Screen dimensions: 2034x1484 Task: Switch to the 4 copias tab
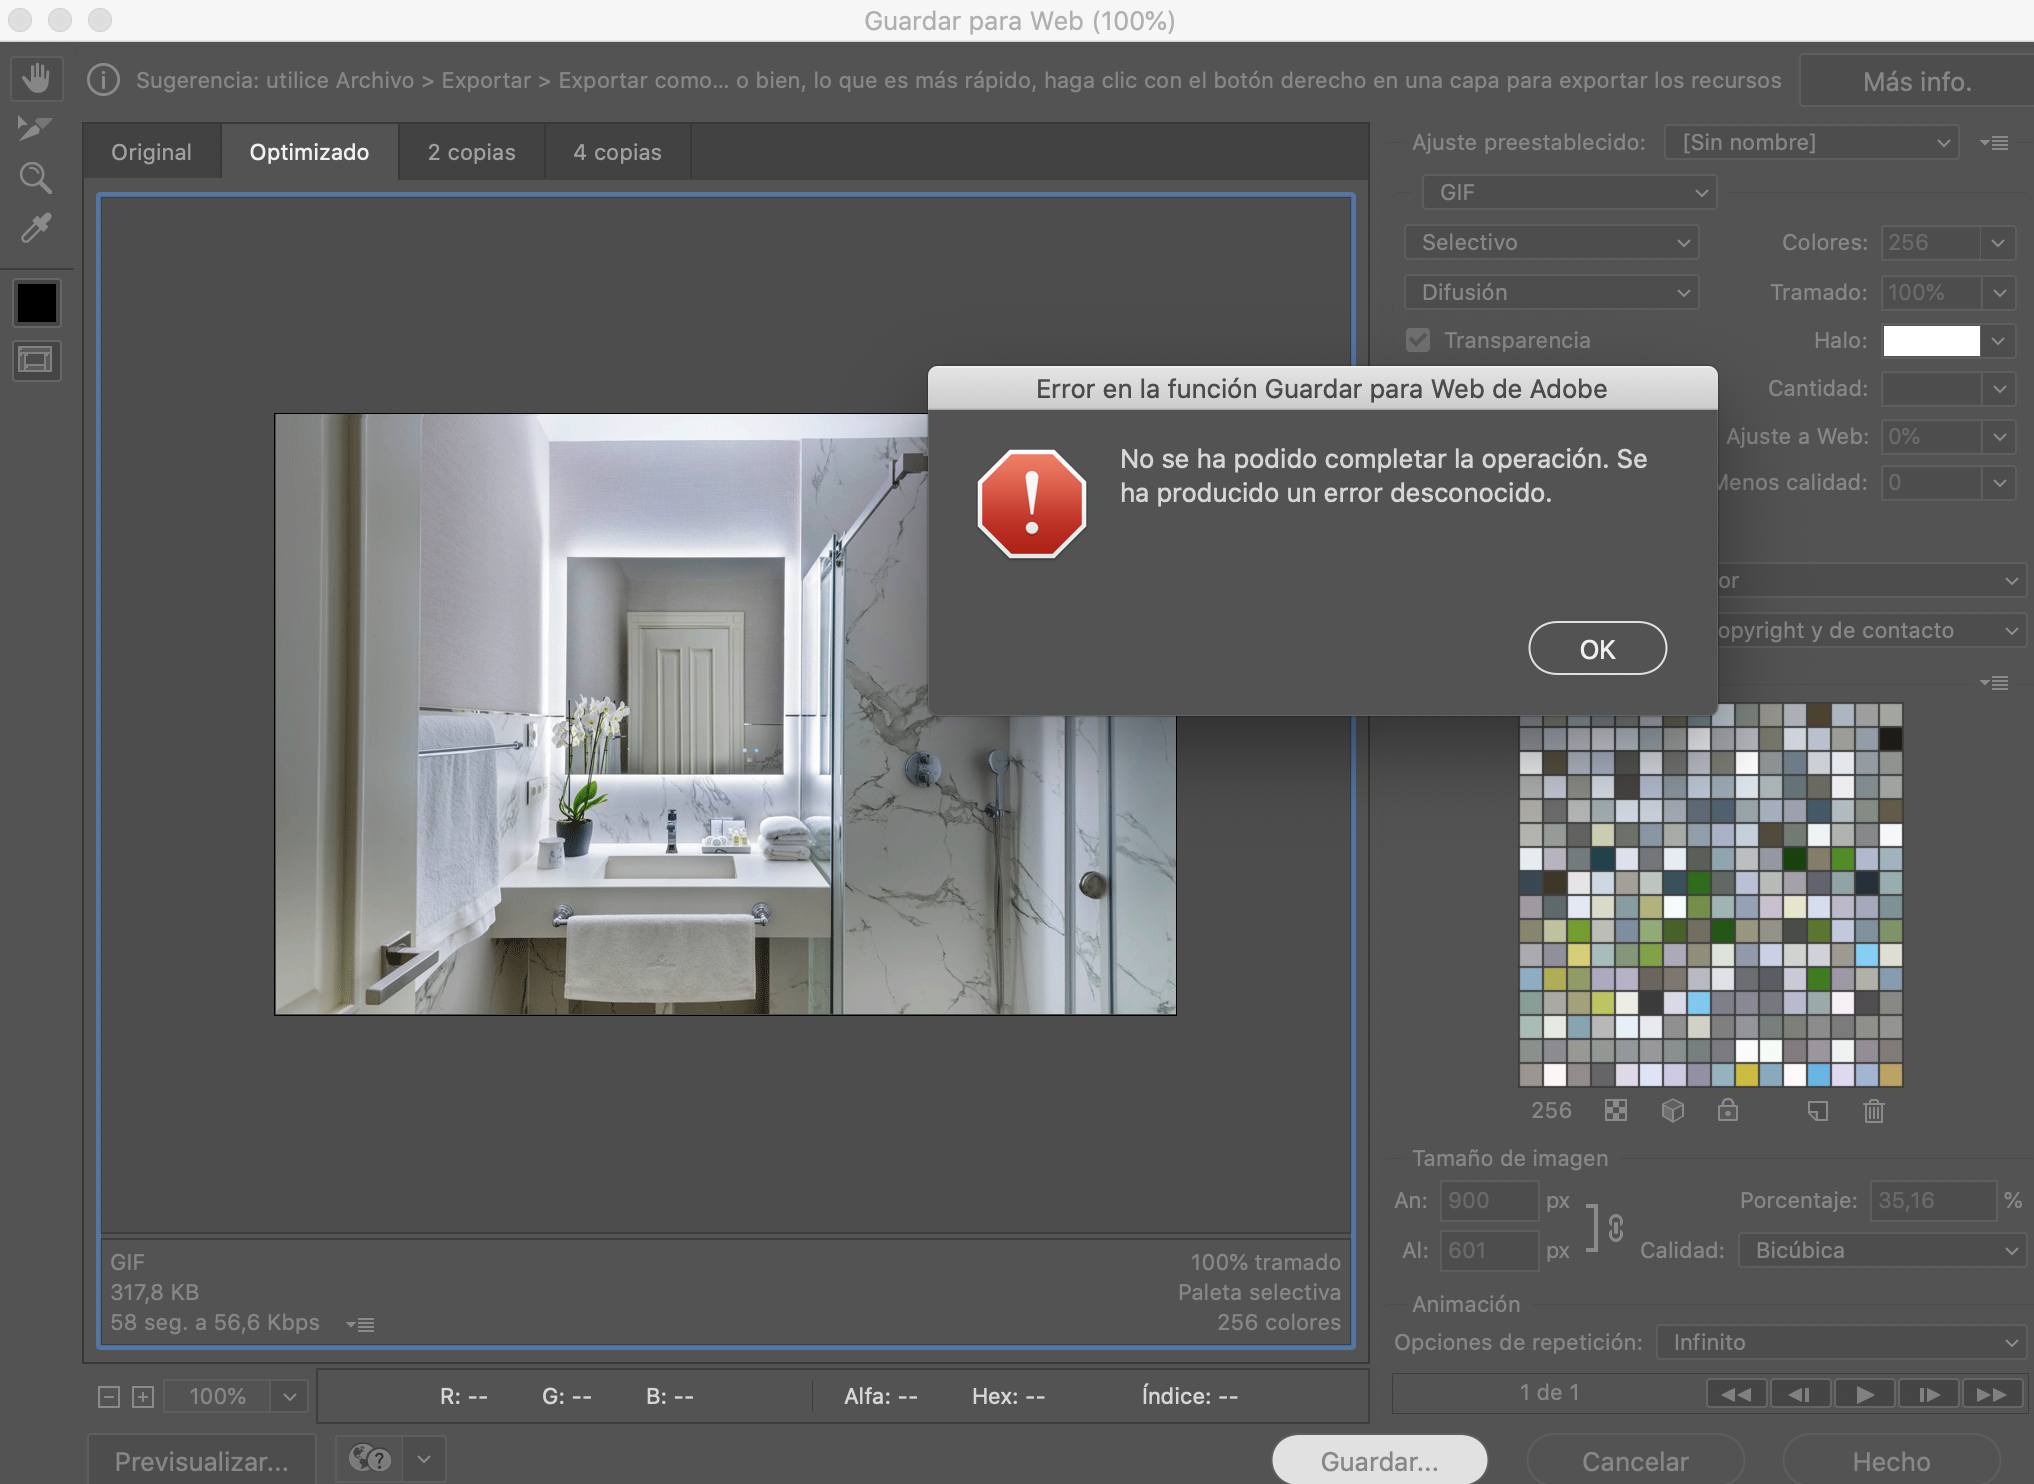click(x=617, y=152)
